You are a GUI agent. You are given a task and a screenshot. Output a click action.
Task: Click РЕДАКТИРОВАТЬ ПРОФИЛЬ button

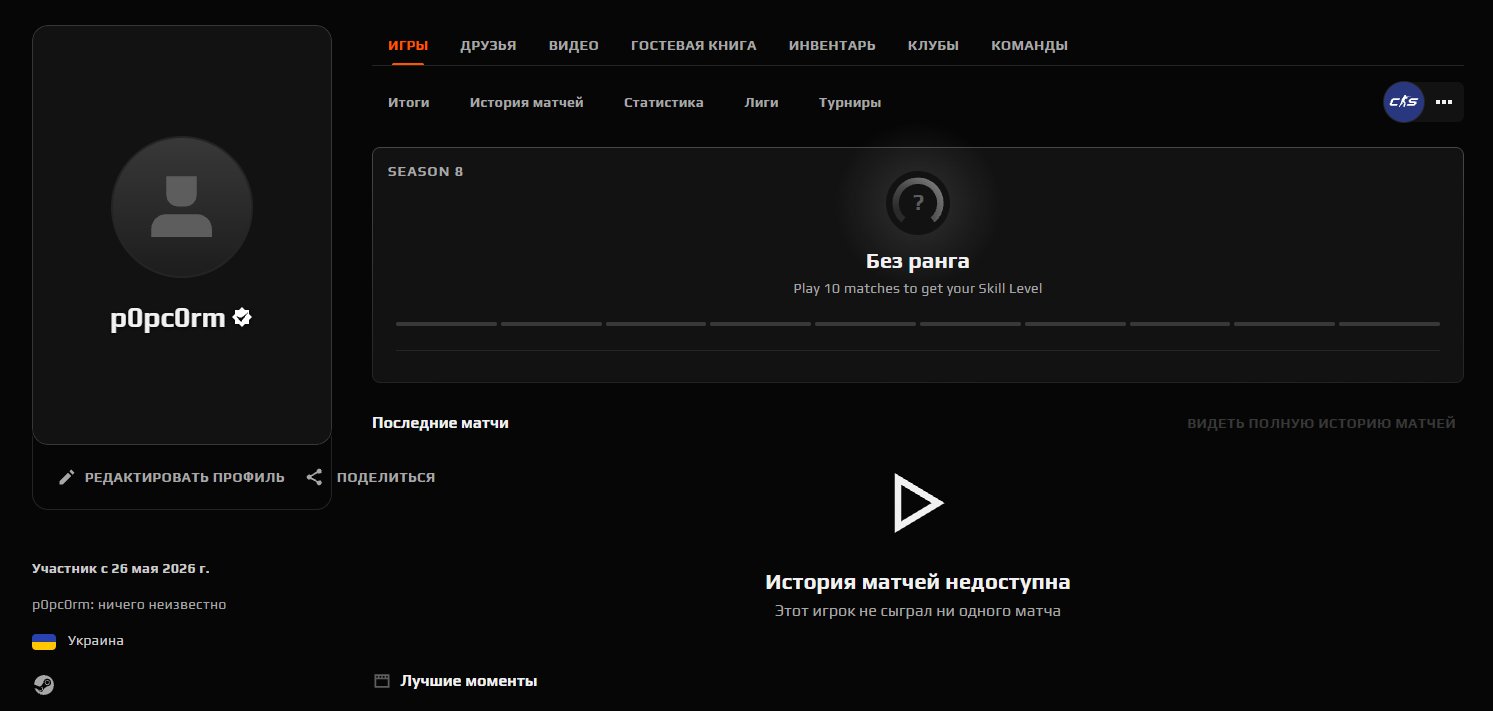point(171,478)
